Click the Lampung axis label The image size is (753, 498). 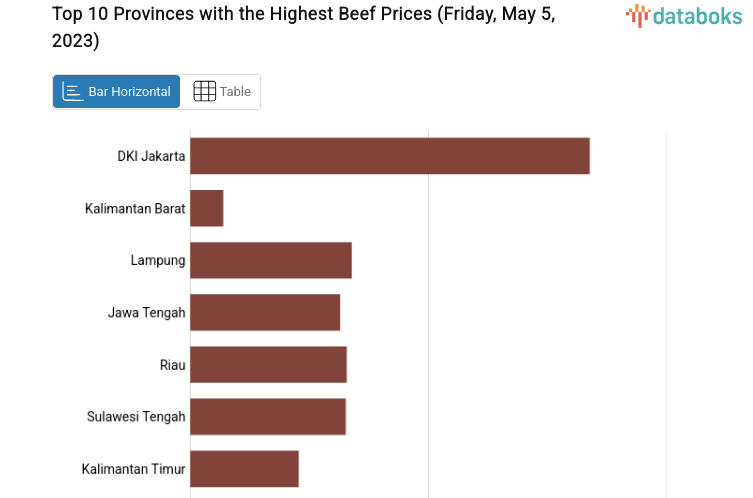point(158,260)
